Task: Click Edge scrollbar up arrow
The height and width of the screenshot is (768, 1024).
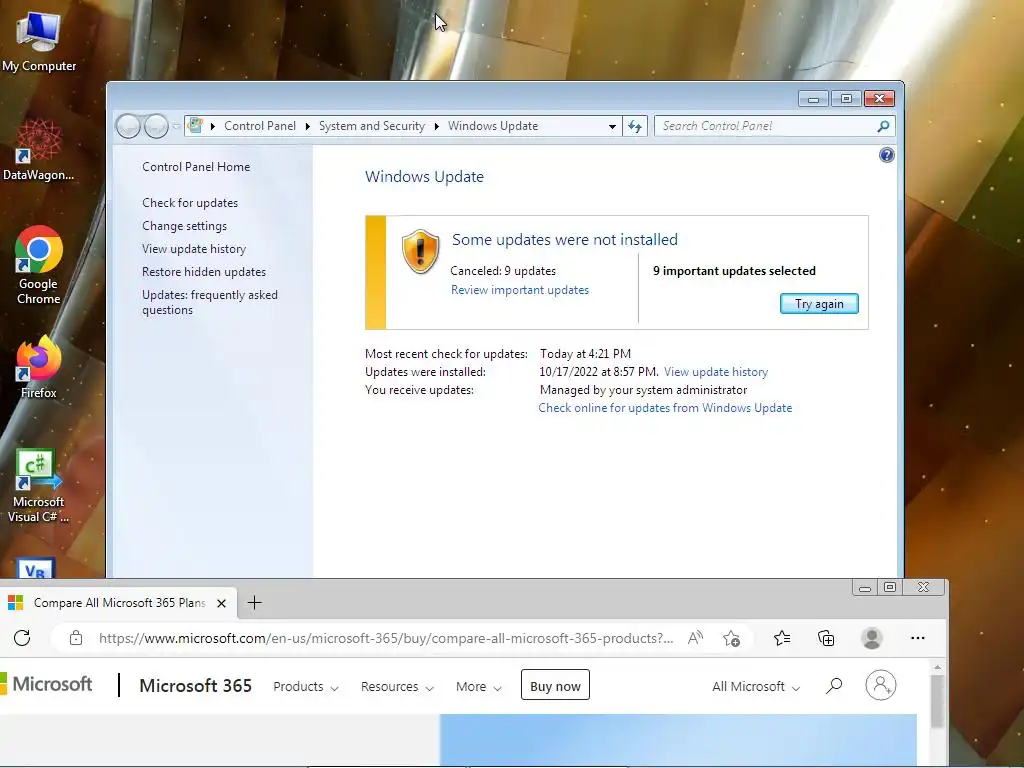Action: pos(937,667)
